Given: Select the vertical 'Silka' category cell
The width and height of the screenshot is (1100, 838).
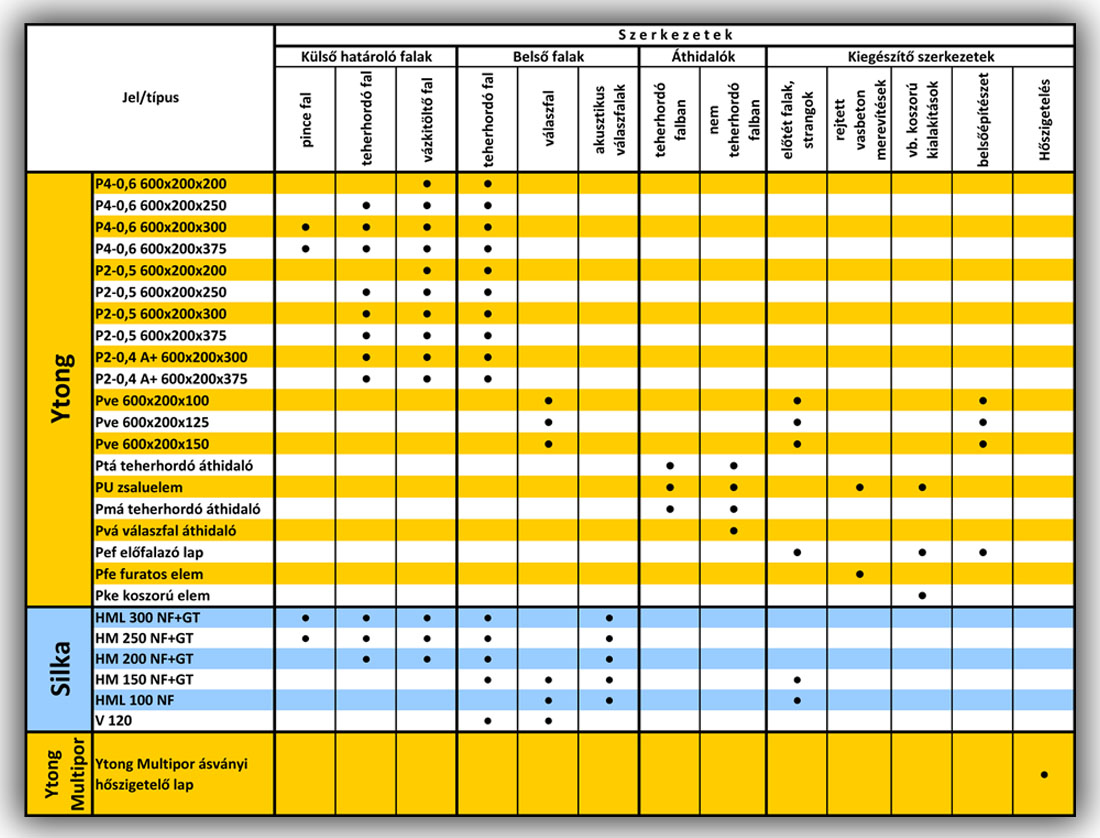Looking at the screenshot, I should point(59,668).
